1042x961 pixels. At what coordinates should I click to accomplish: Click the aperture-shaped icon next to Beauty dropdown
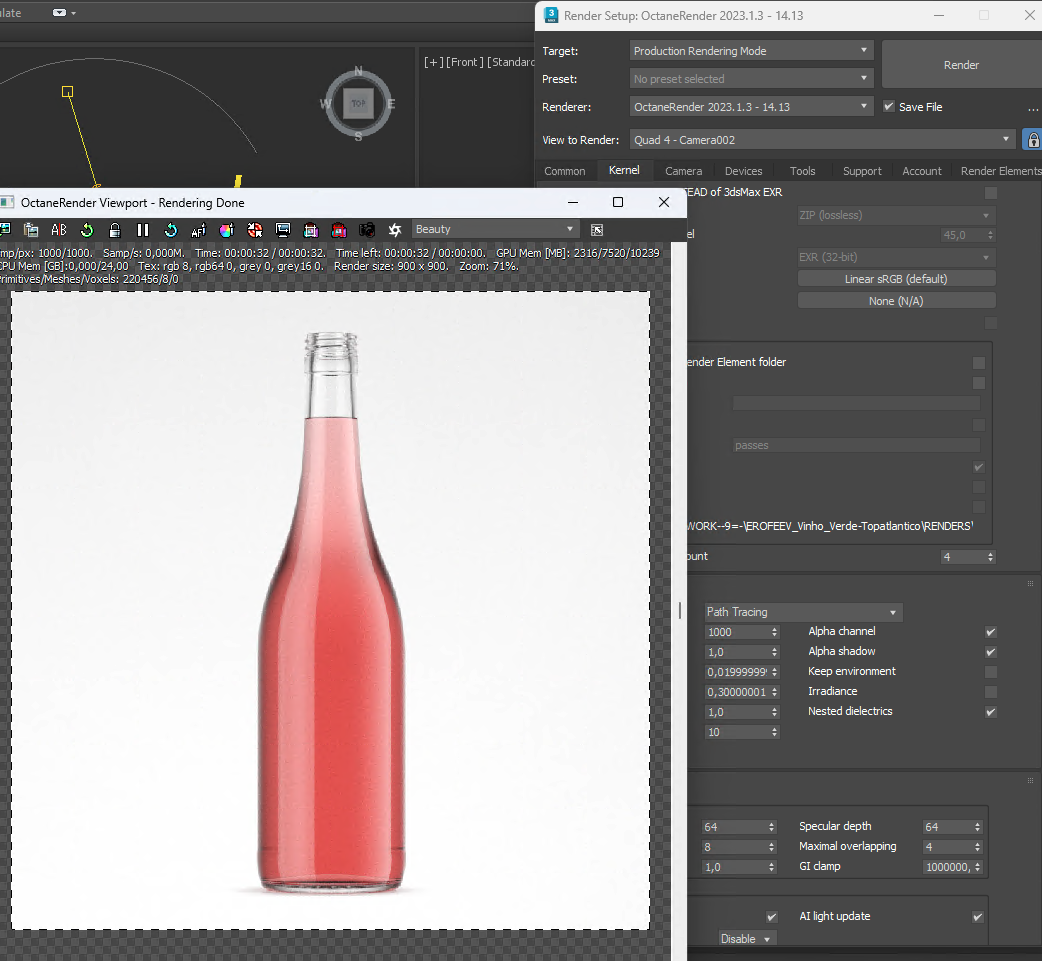(395, 230)
